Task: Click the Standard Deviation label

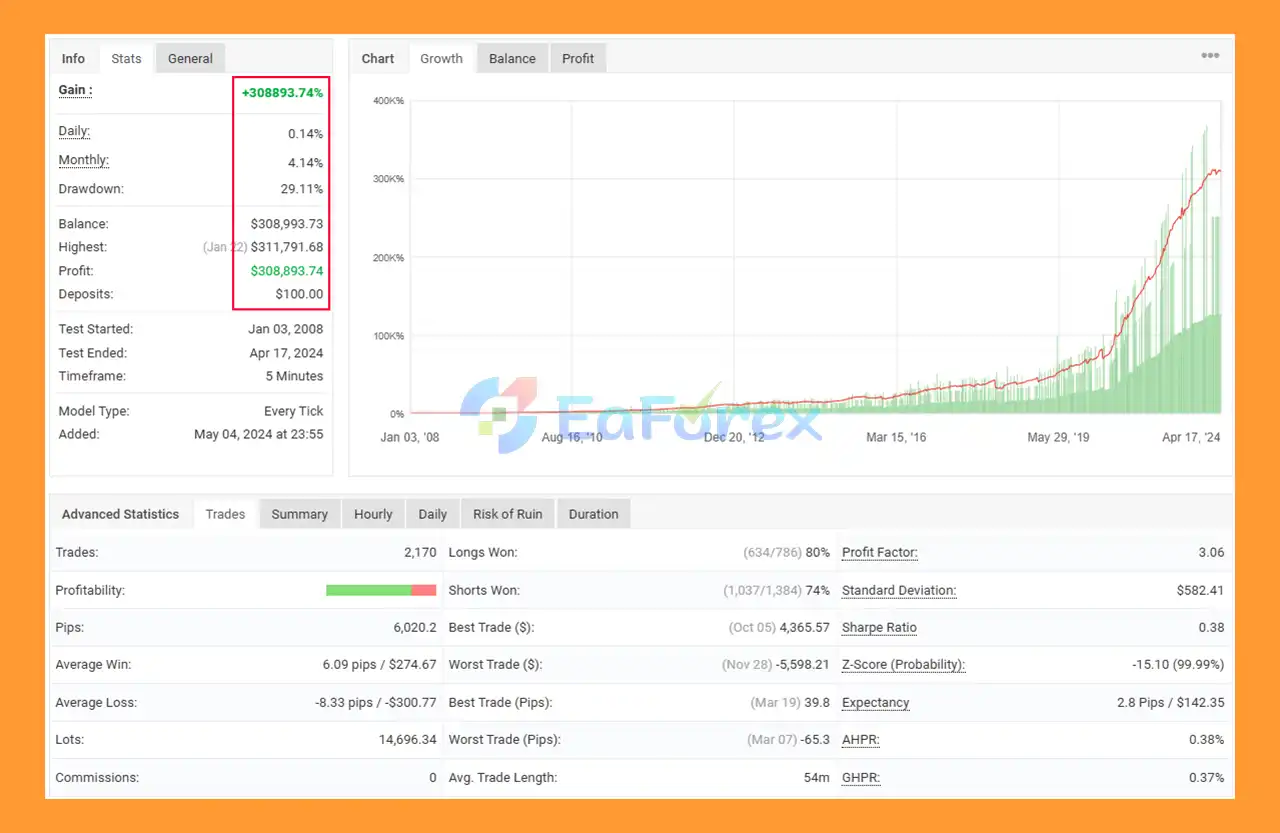Action: pos(898,590)
